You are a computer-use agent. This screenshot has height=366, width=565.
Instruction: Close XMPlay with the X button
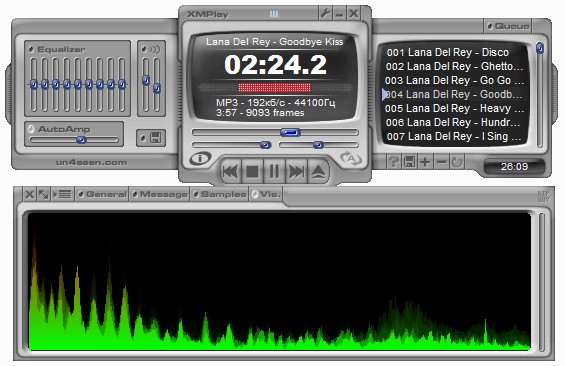[x=354, y=14]
